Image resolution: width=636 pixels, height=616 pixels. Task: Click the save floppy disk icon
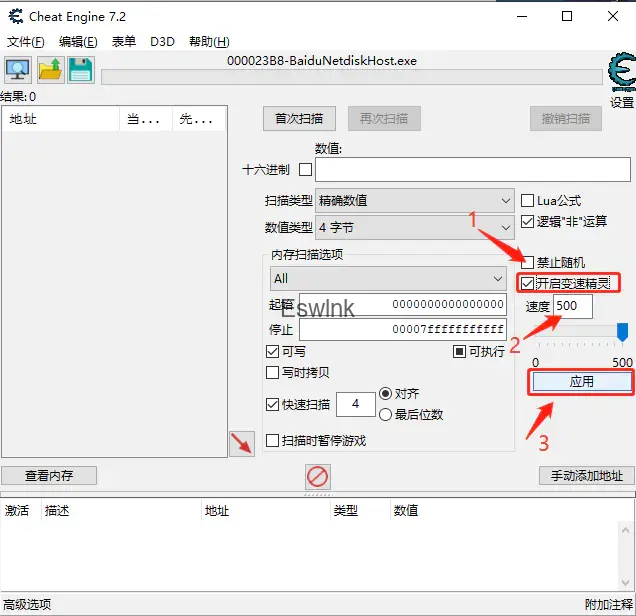click(x=80, y=70)
